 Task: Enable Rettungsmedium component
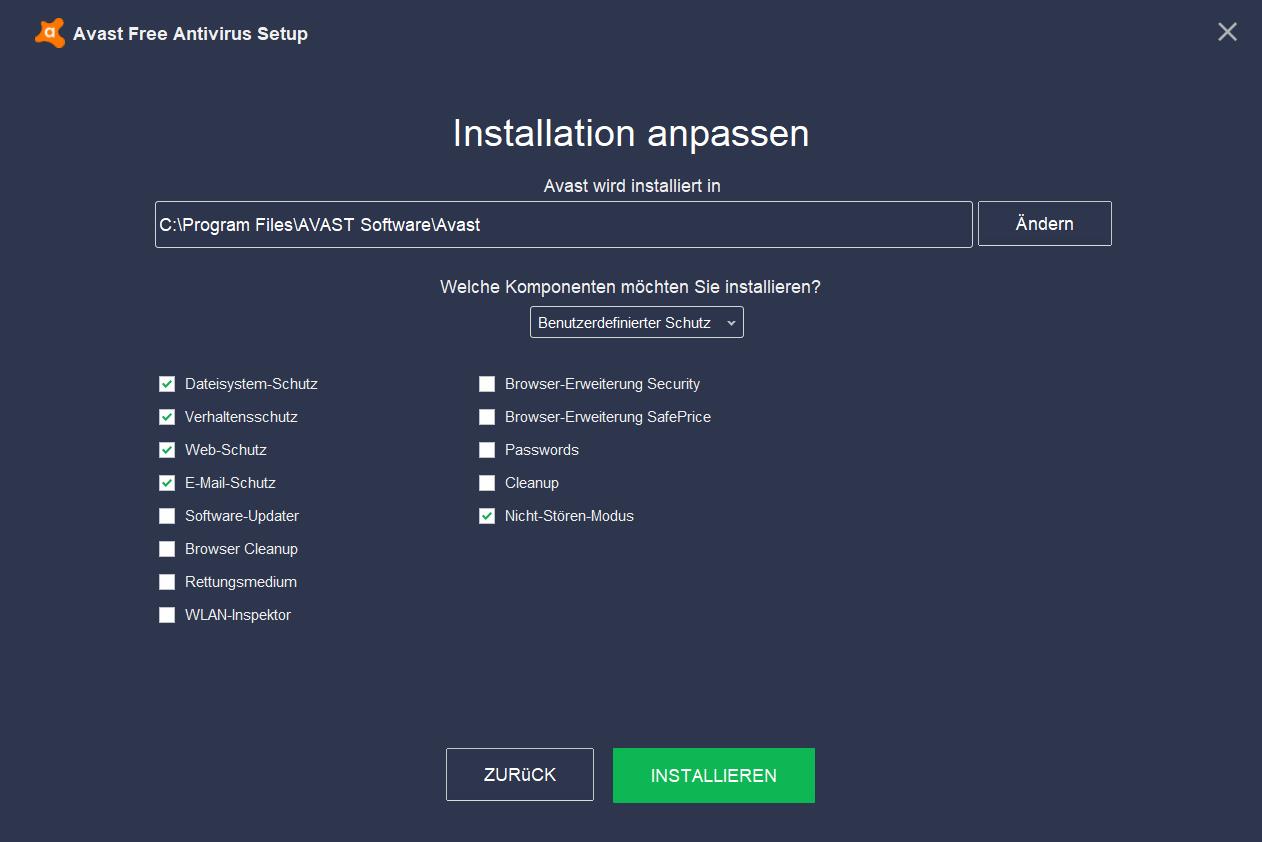point(167,582)
